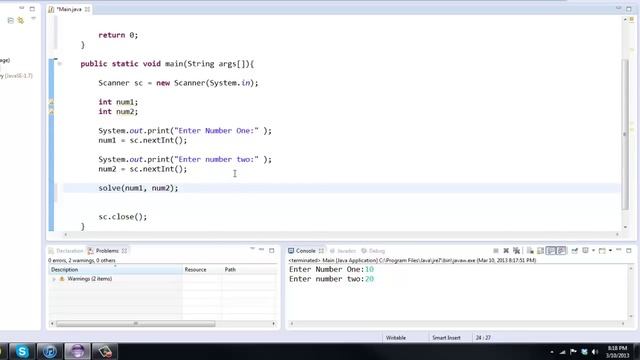Open the taskbar clock showing 8:18 PM

pyautogui.click(x=618, y=352)
